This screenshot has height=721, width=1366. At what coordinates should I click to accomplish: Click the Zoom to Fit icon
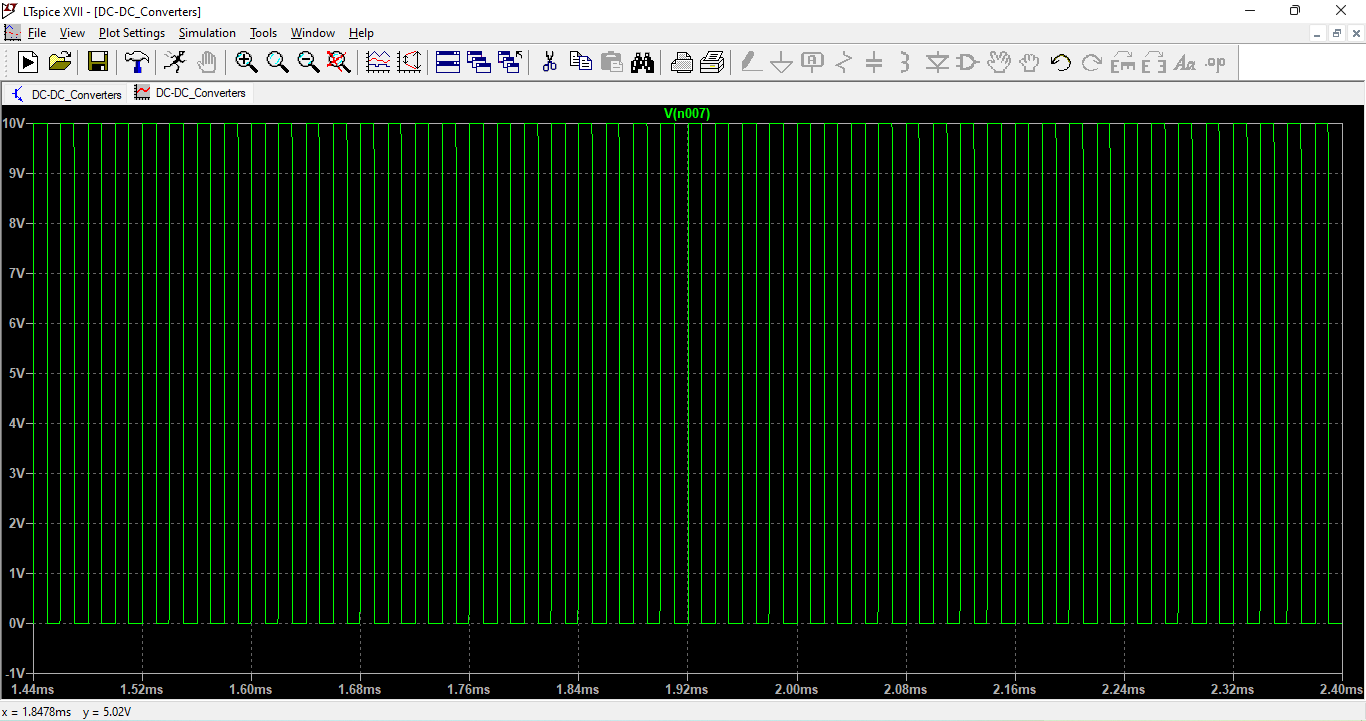point(339,63)
